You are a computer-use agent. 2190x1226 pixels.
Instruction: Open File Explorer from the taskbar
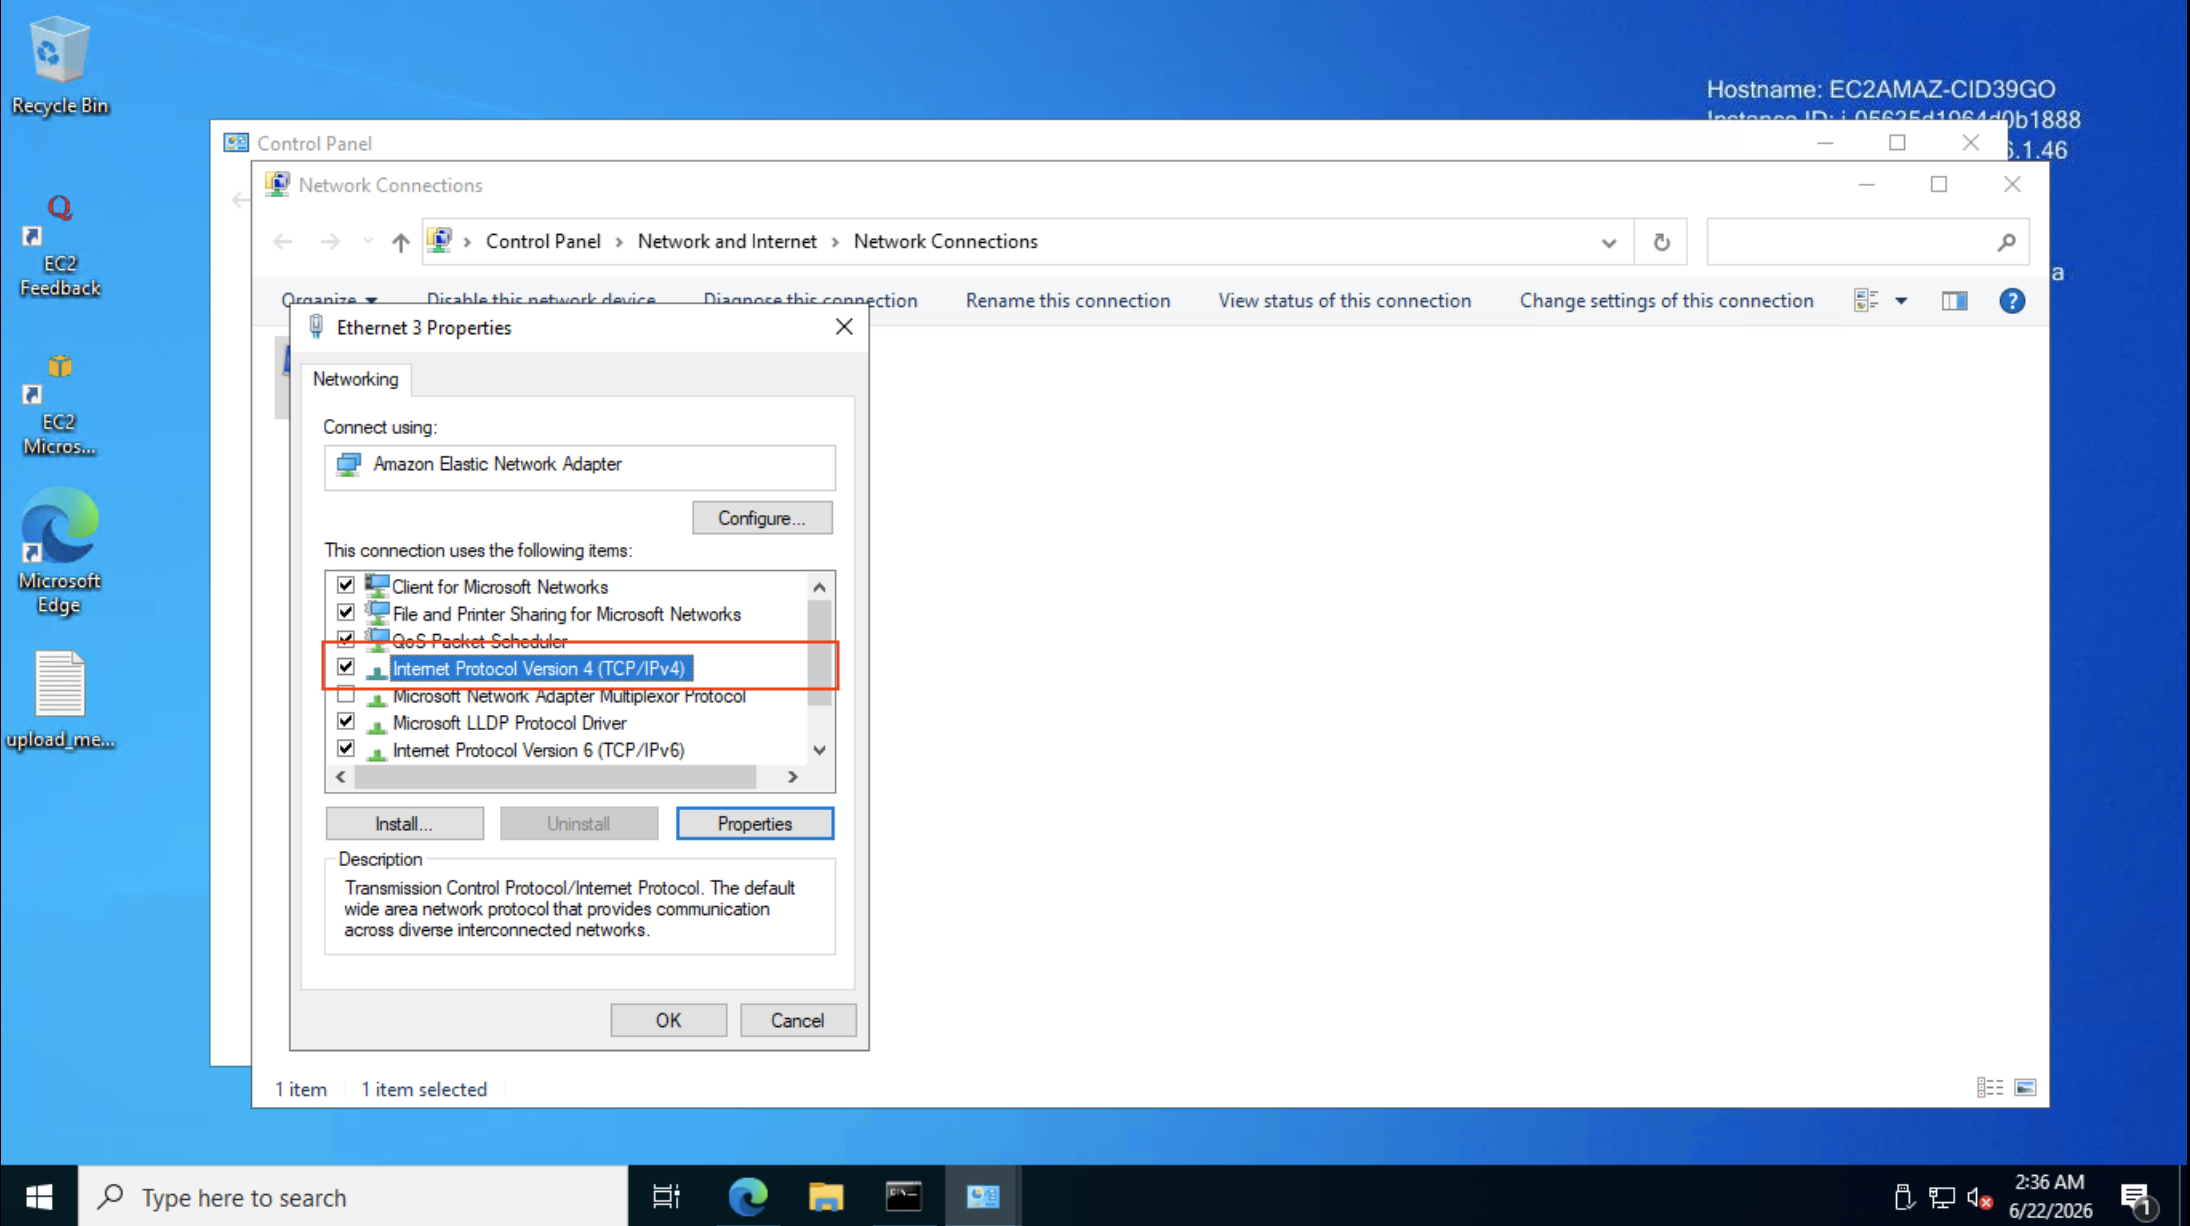826,1196
